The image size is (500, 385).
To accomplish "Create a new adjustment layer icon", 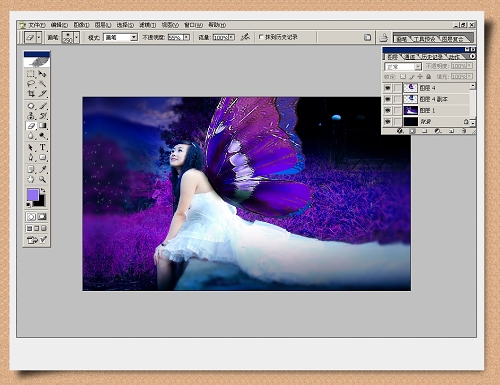I will (438, 131).
